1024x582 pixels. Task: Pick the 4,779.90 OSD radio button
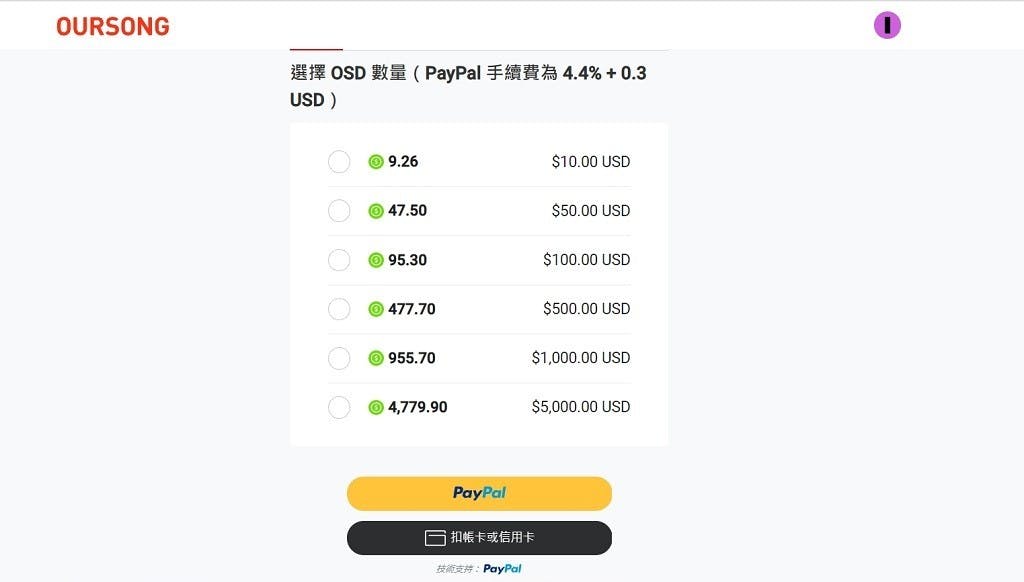tap(339, 407)
